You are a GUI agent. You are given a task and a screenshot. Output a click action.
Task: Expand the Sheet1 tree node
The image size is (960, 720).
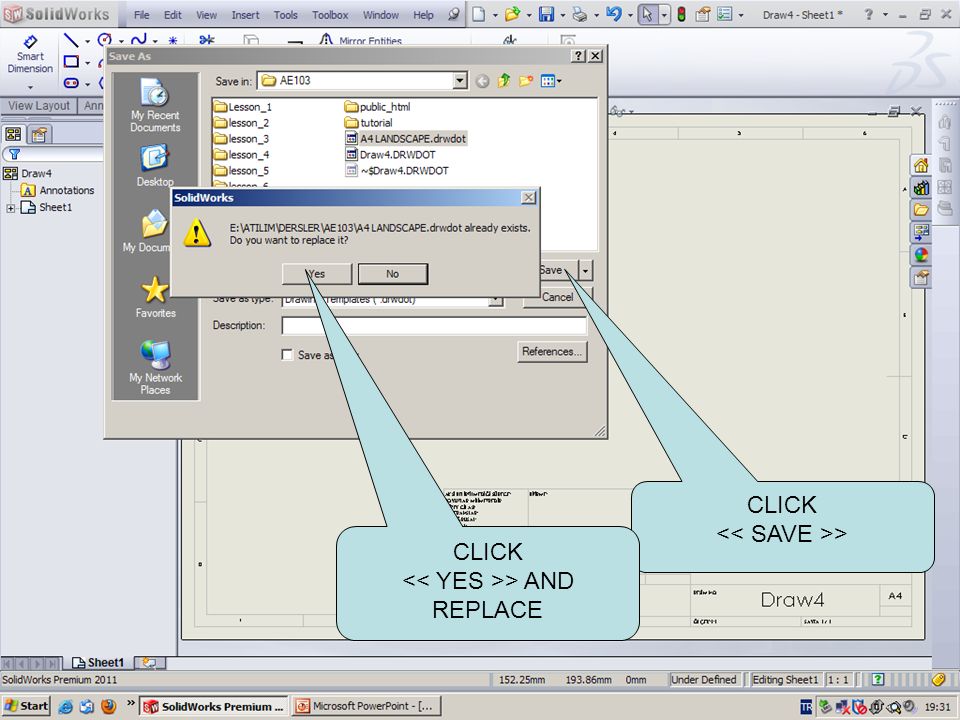point(10,208)
